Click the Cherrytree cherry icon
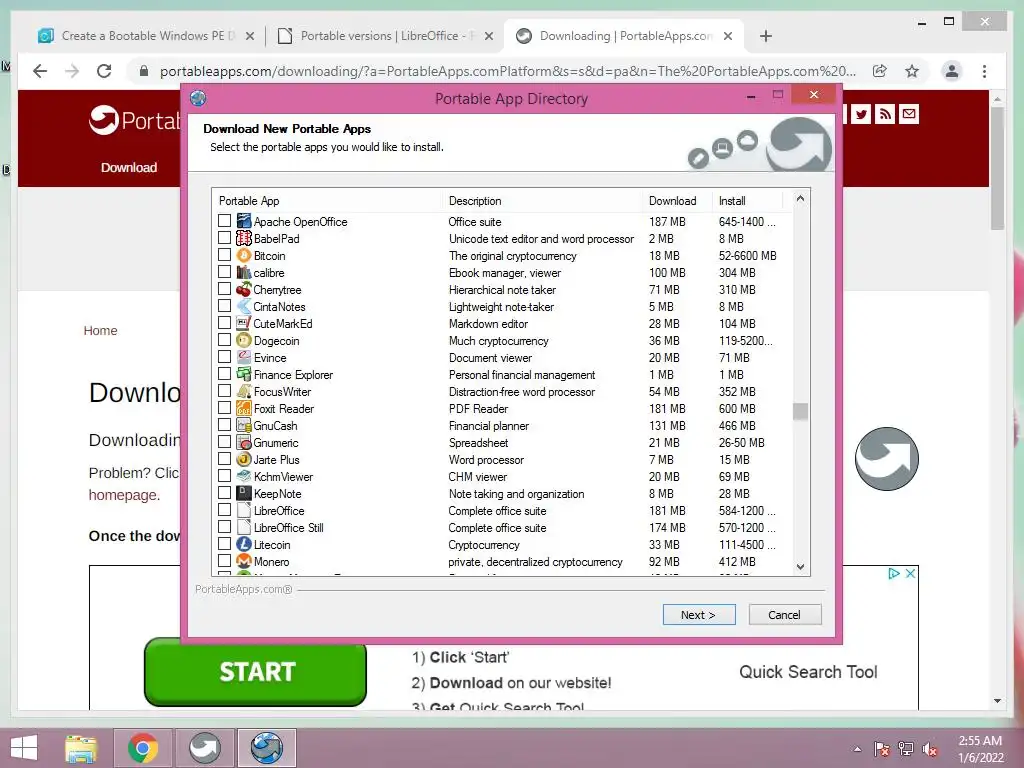This screenshot has height=768, width=1024. point(244,289)
